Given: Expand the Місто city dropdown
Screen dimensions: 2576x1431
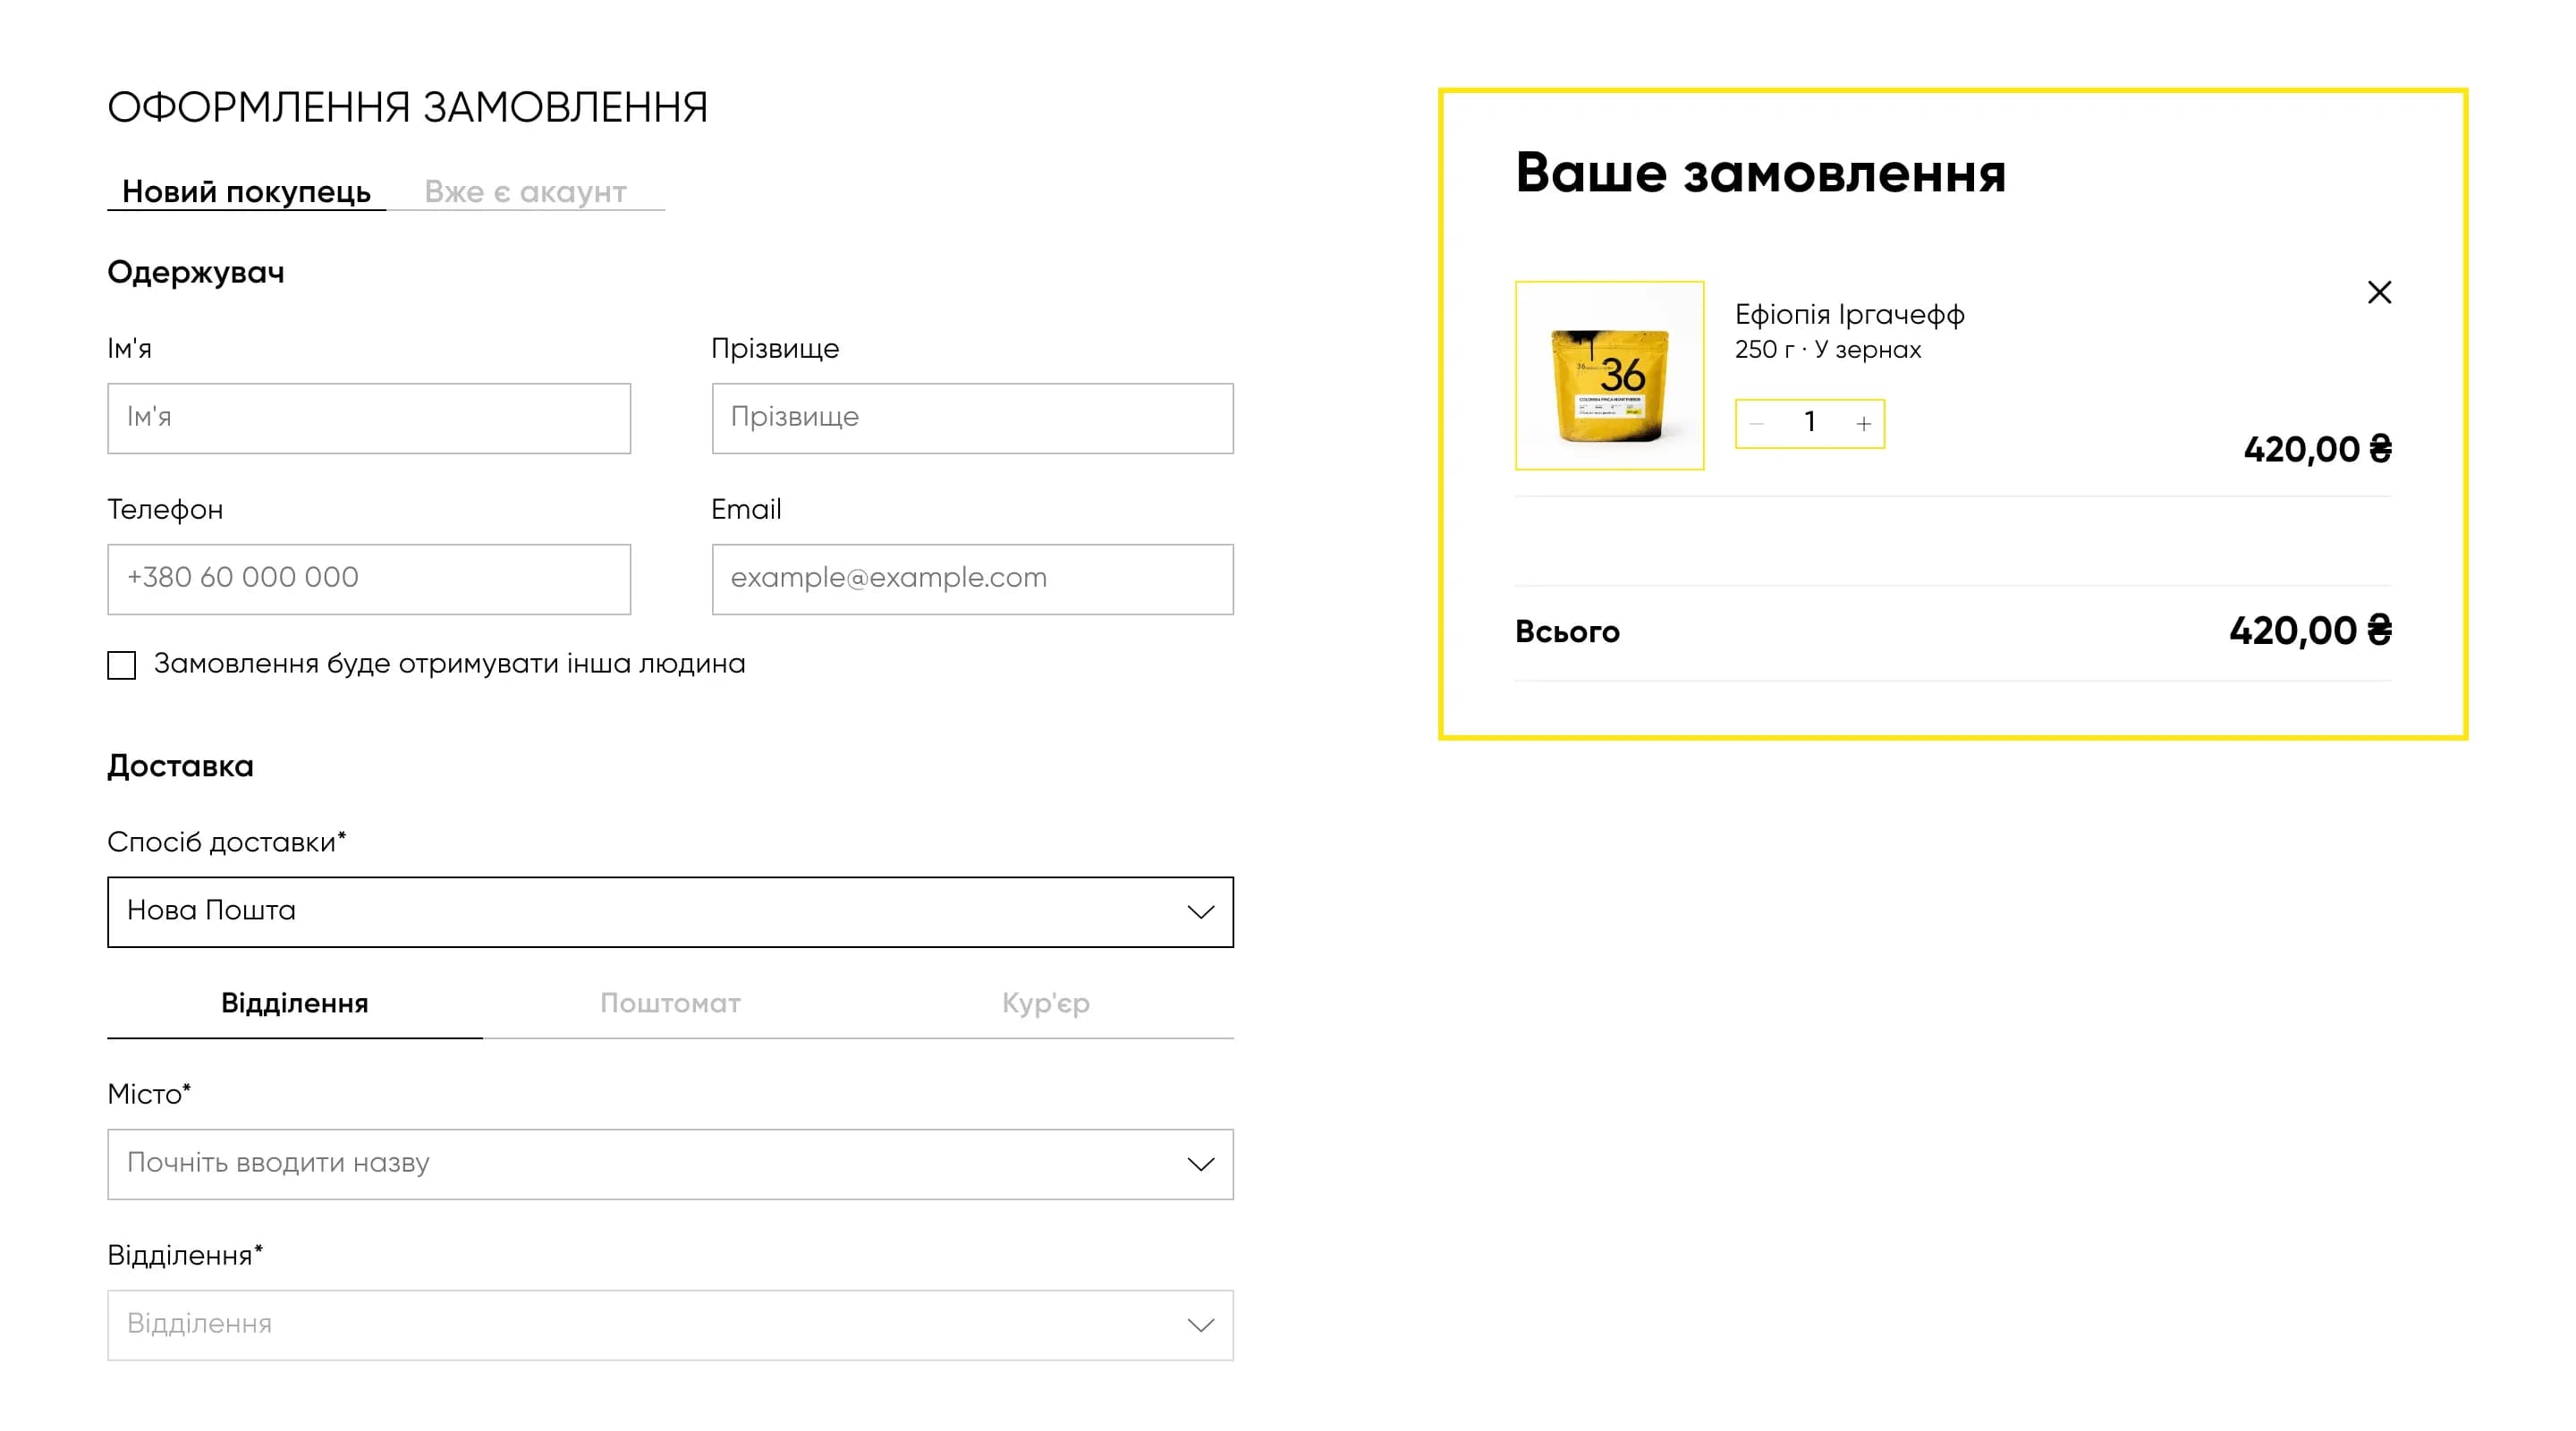Looking at the screenshot, I should [670, 1164].
